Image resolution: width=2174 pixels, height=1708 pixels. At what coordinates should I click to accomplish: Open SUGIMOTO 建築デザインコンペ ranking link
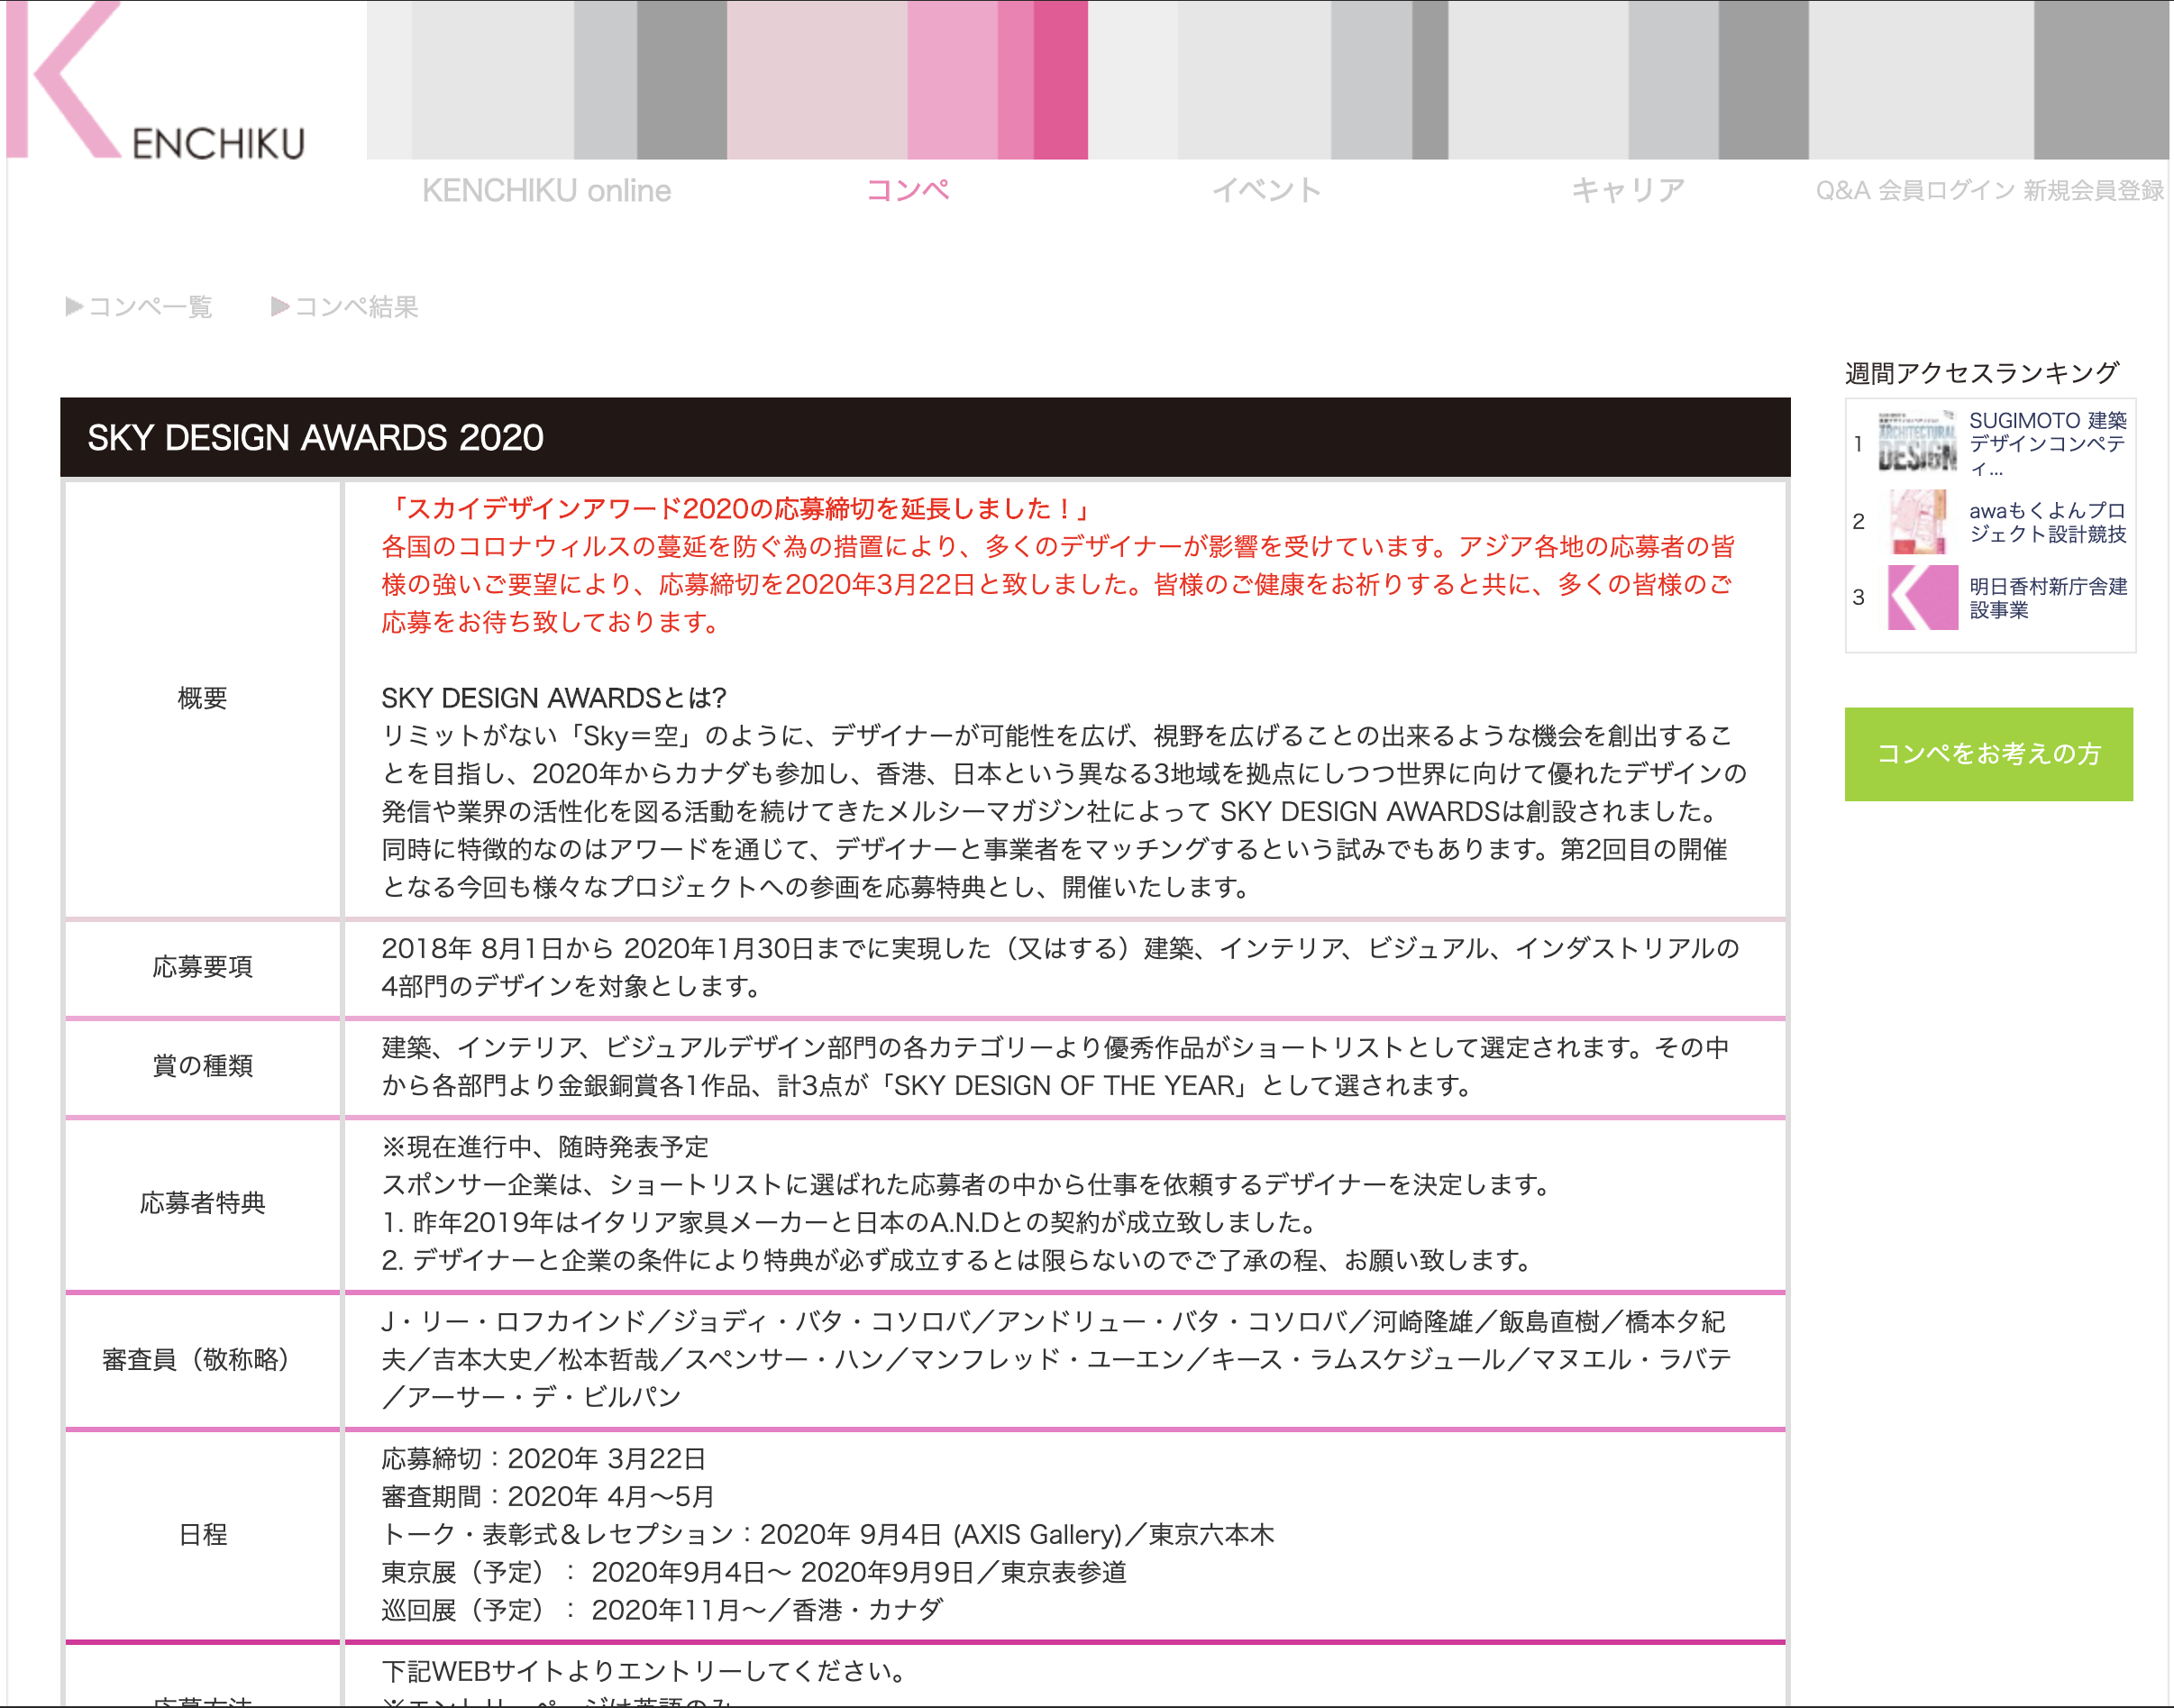tap(2047, 443)
